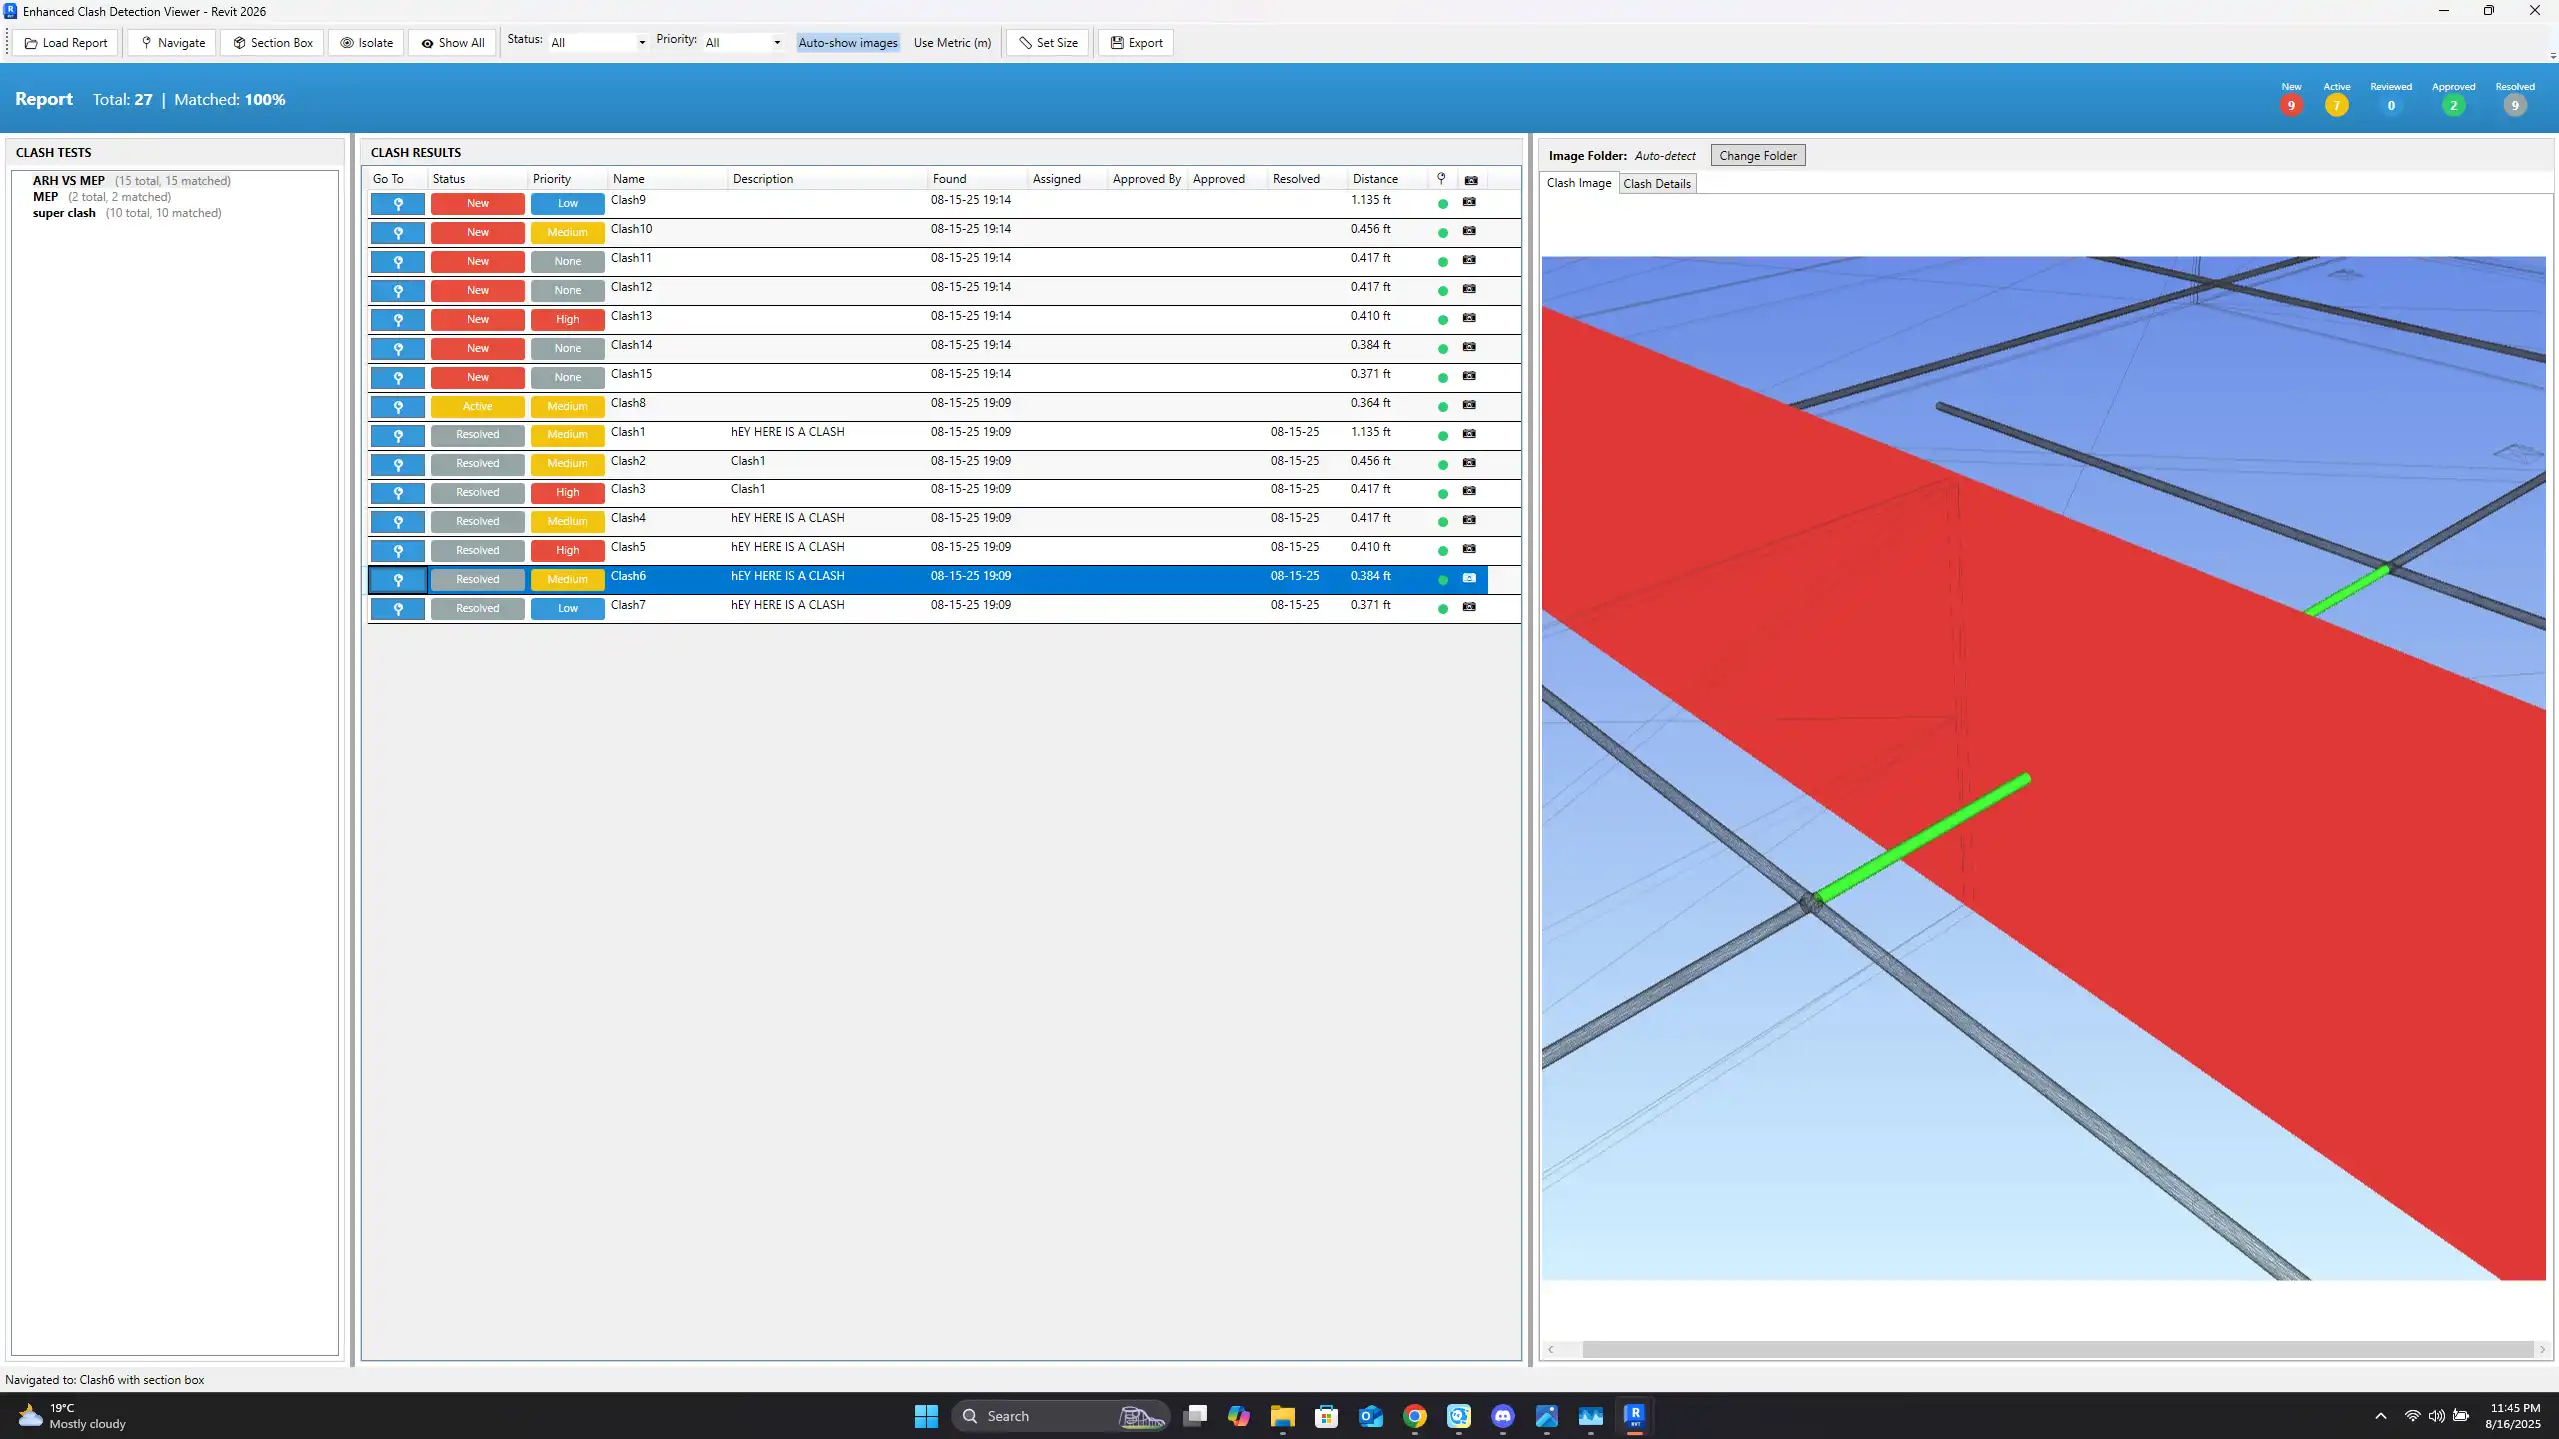Screen dimensions: 2559x1439
Task: Open the Priority filter dropdown
Action: 742,43
